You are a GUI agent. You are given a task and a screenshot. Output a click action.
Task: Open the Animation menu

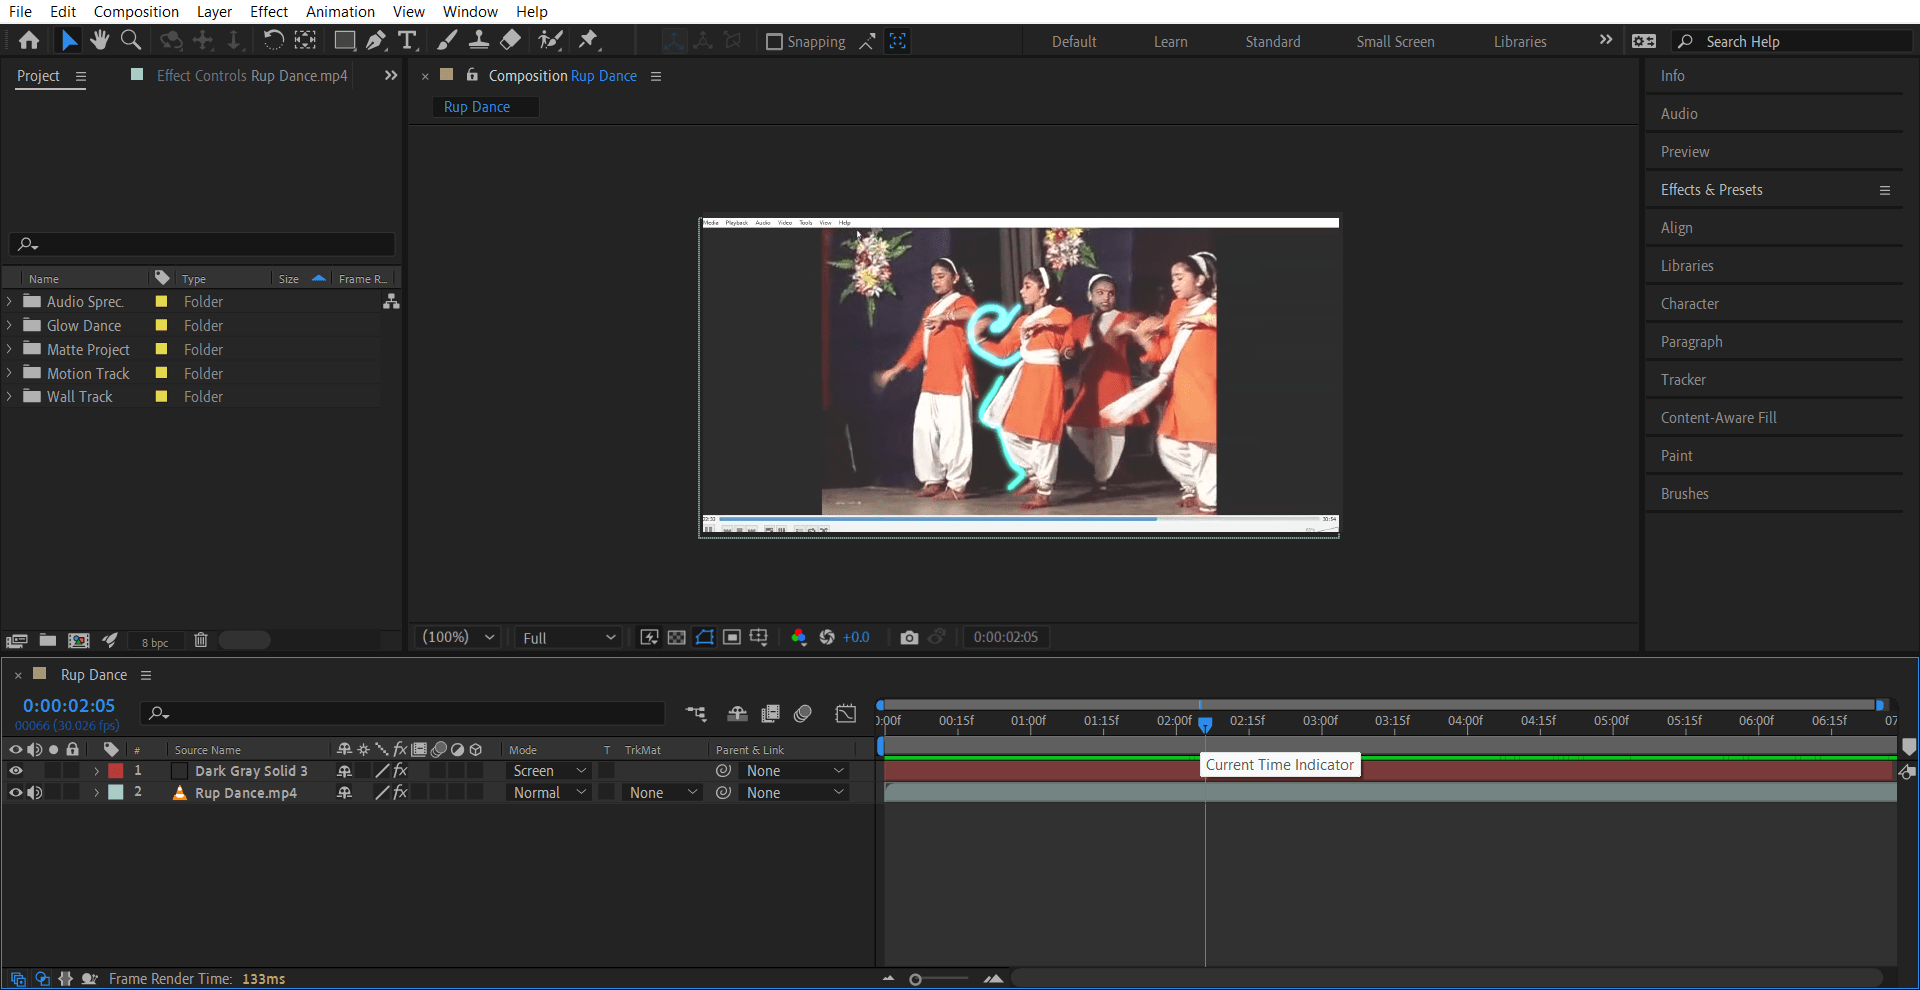tap(340, 11)
